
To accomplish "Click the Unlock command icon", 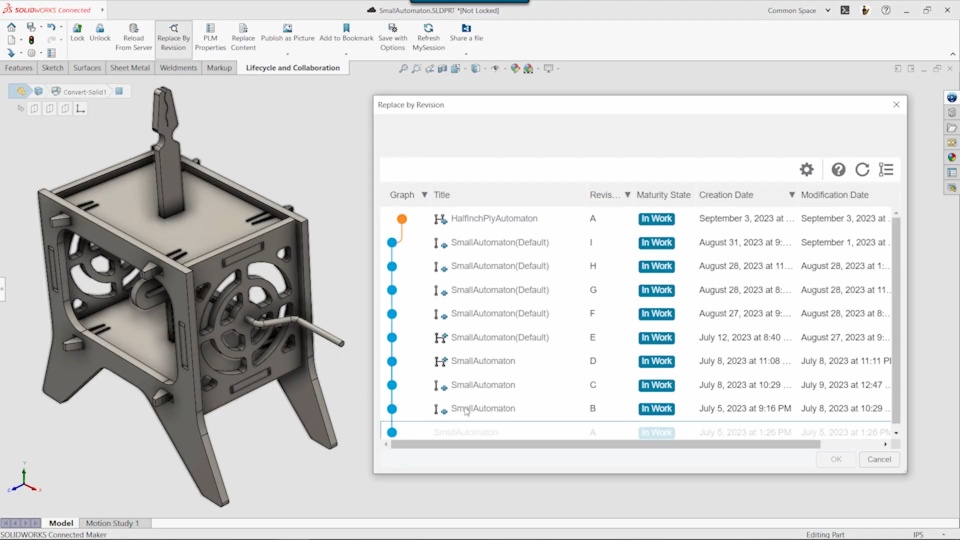I will (x=100, y=28).
